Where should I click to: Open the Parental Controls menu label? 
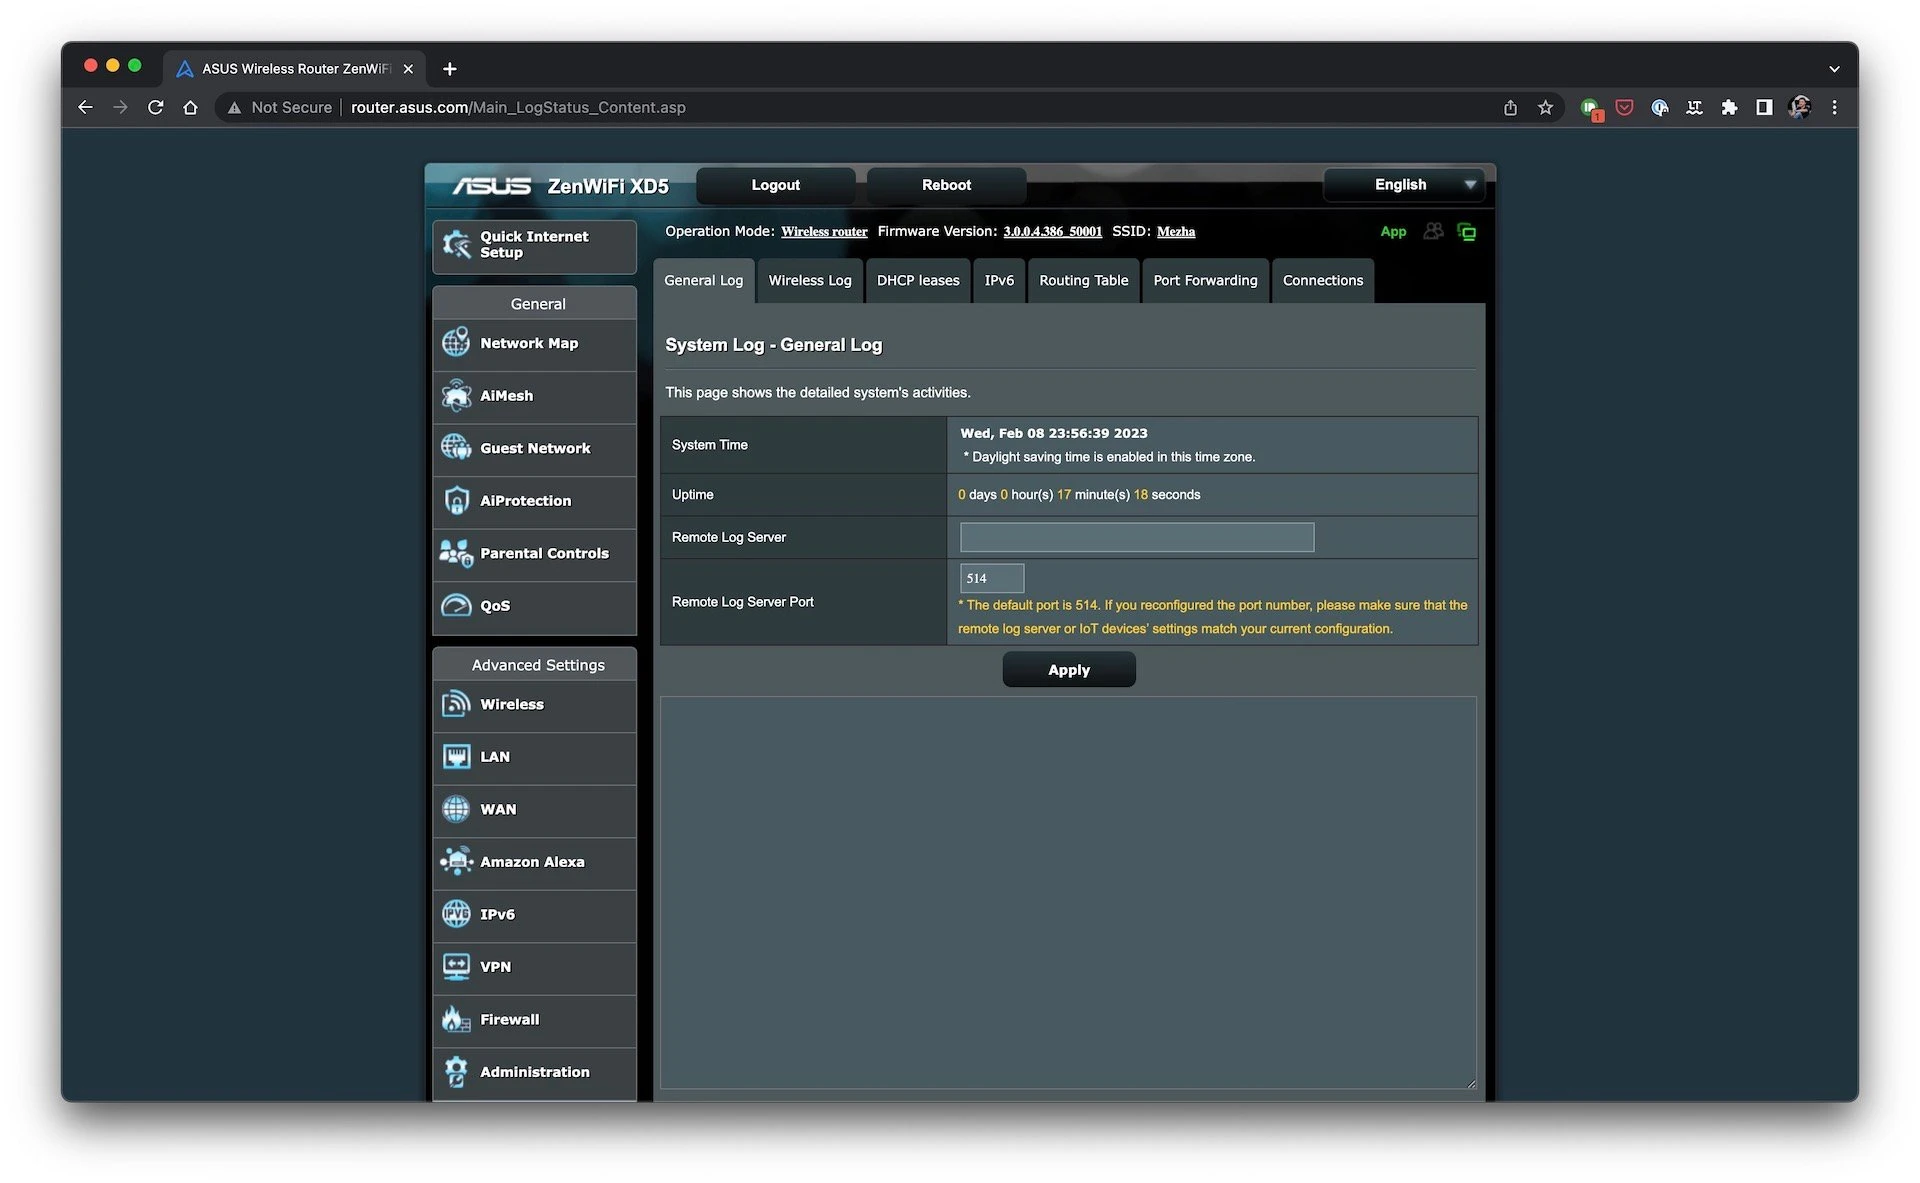click(x=544, y=553)
